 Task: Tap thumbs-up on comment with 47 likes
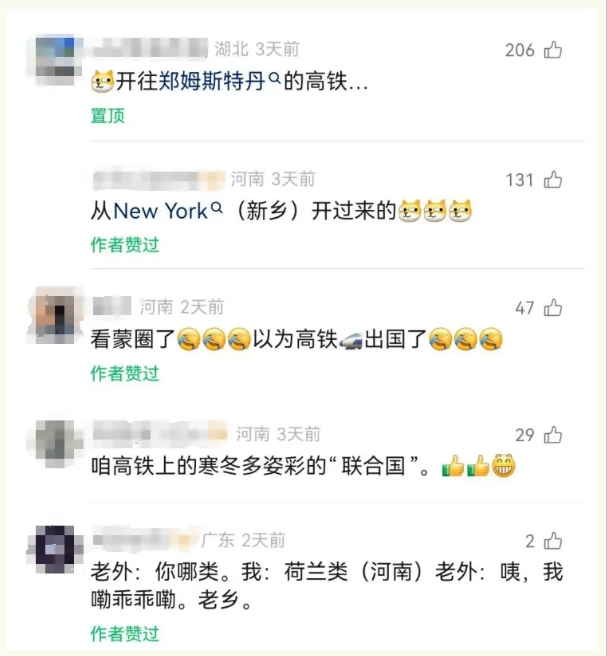click(x=553, y=308)
